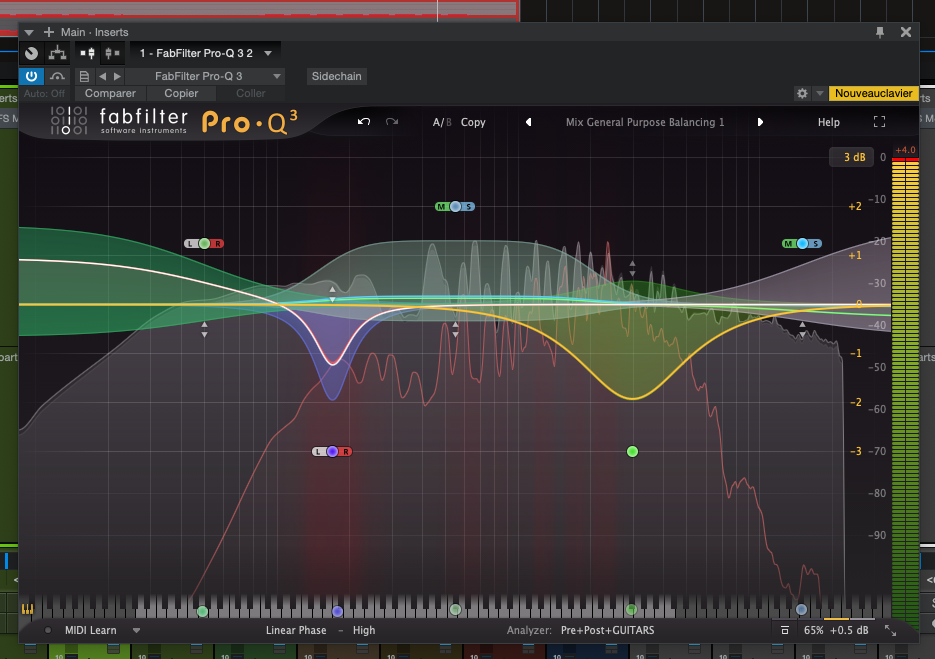
Task: Open the channel color knob icon
Action: point(32,53)
